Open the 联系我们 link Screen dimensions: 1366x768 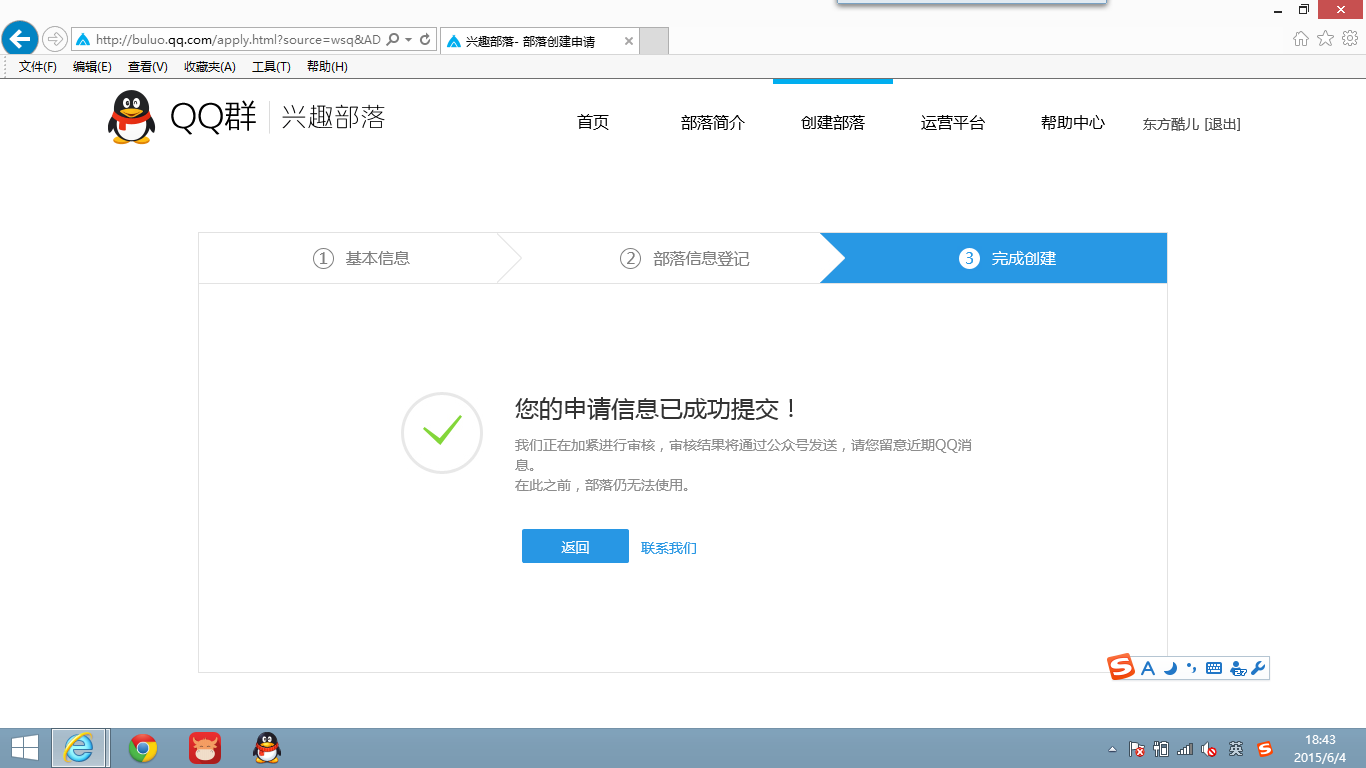point(669,548)
